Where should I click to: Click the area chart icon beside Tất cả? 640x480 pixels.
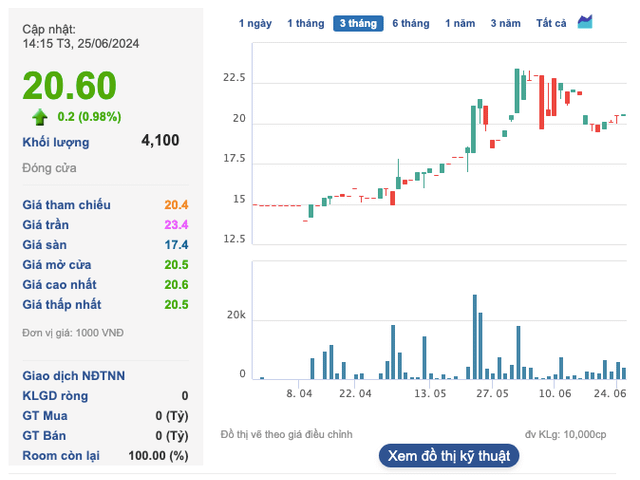tap(585, 22)
